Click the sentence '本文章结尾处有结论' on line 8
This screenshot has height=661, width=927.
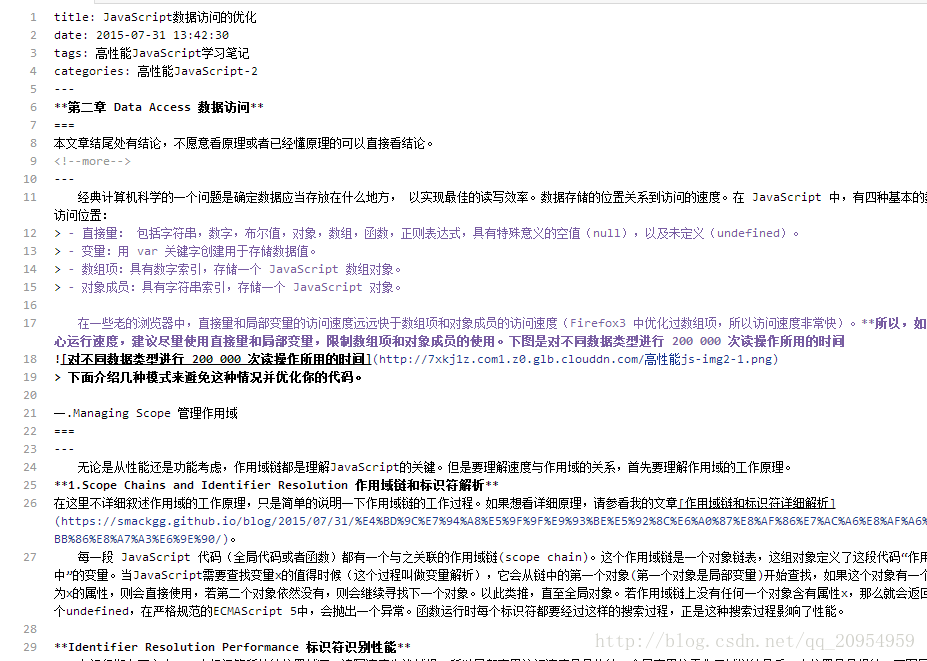pos(107,143)
